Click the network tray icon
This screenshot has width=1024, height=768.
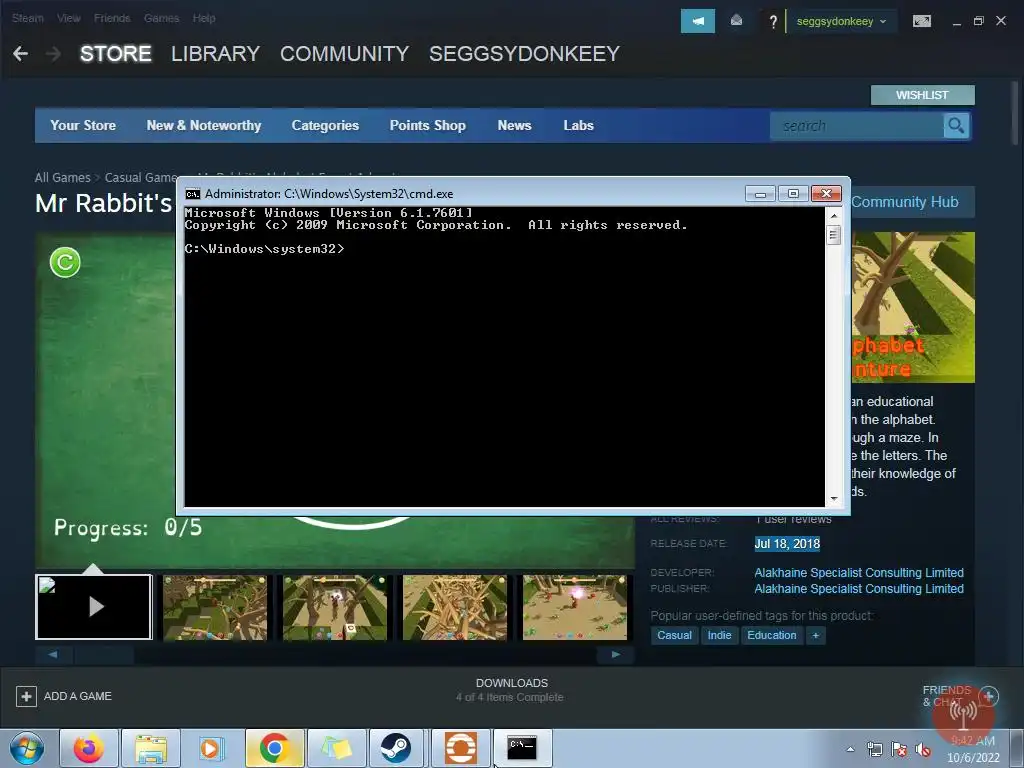coord(874,749)
